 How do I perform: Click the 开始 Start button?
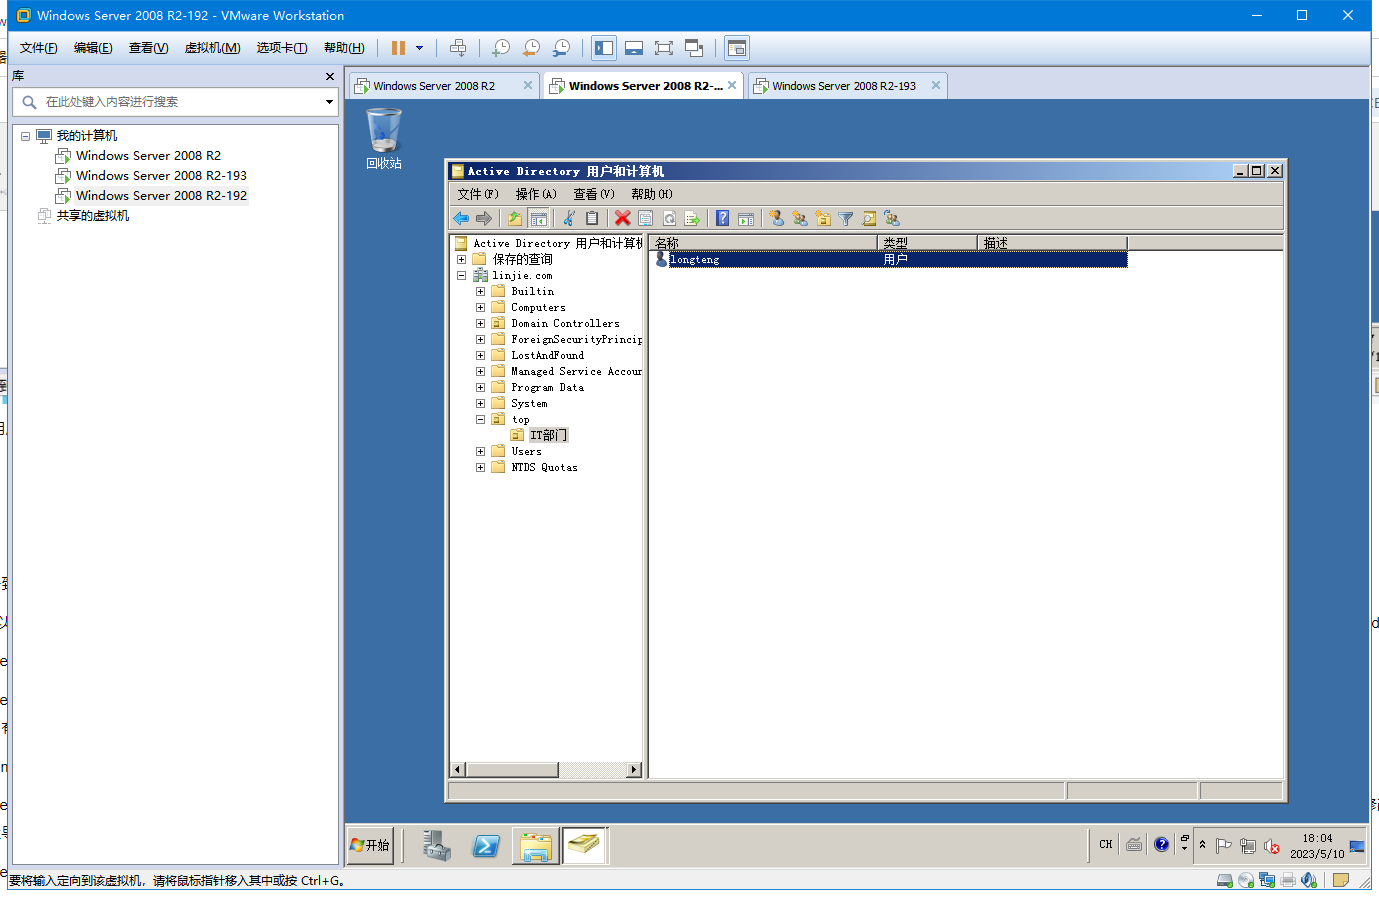coord(370,845)
